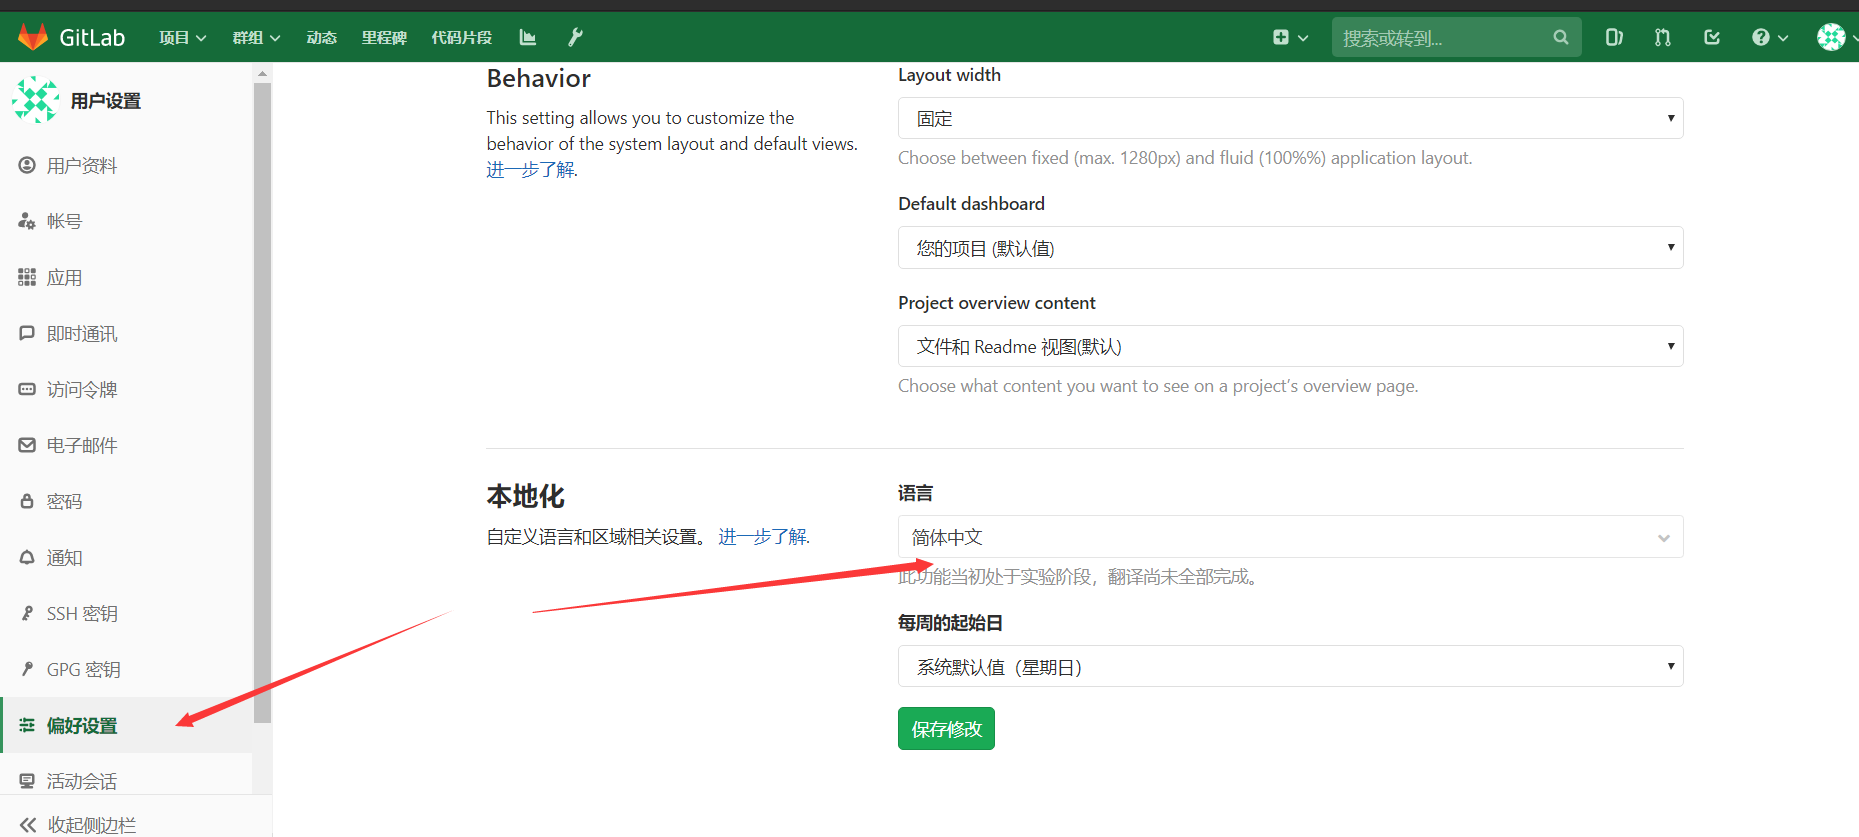Select 帐号 in the sidebar
Image resolution: width=1859 pixels, height=837 pixels.
126,221
